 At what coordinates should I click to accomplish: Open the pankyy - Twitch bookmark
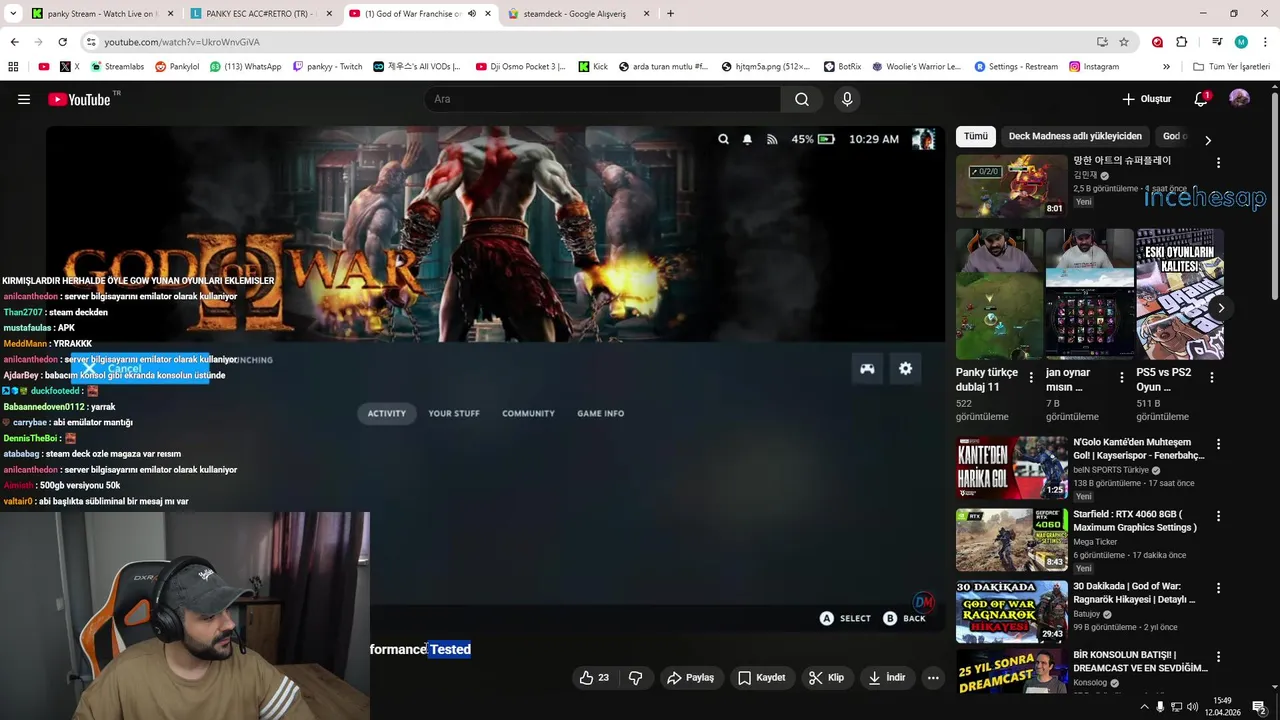(x=327, y=67)
